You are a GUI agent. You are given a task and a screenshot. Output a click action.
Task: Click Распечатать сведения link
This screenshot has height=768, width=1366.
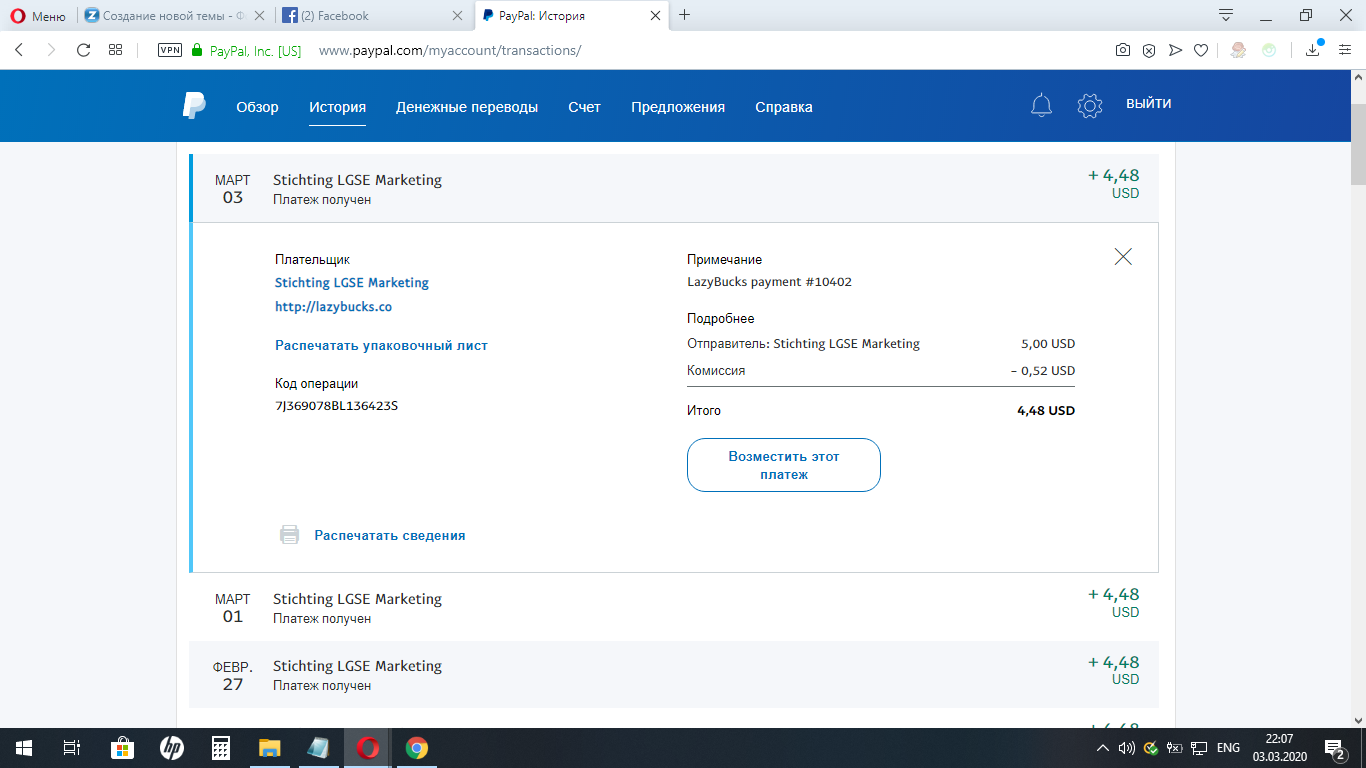tap(390, 535)
